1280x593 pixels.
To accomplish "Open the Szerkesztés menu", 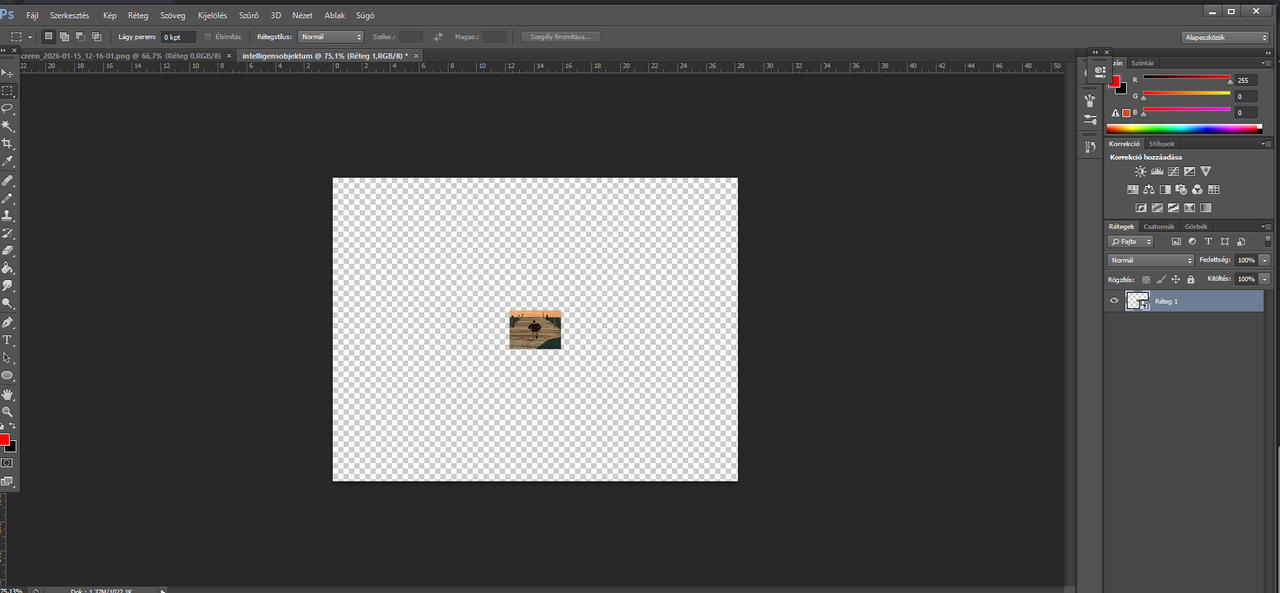I will (70, 16).
